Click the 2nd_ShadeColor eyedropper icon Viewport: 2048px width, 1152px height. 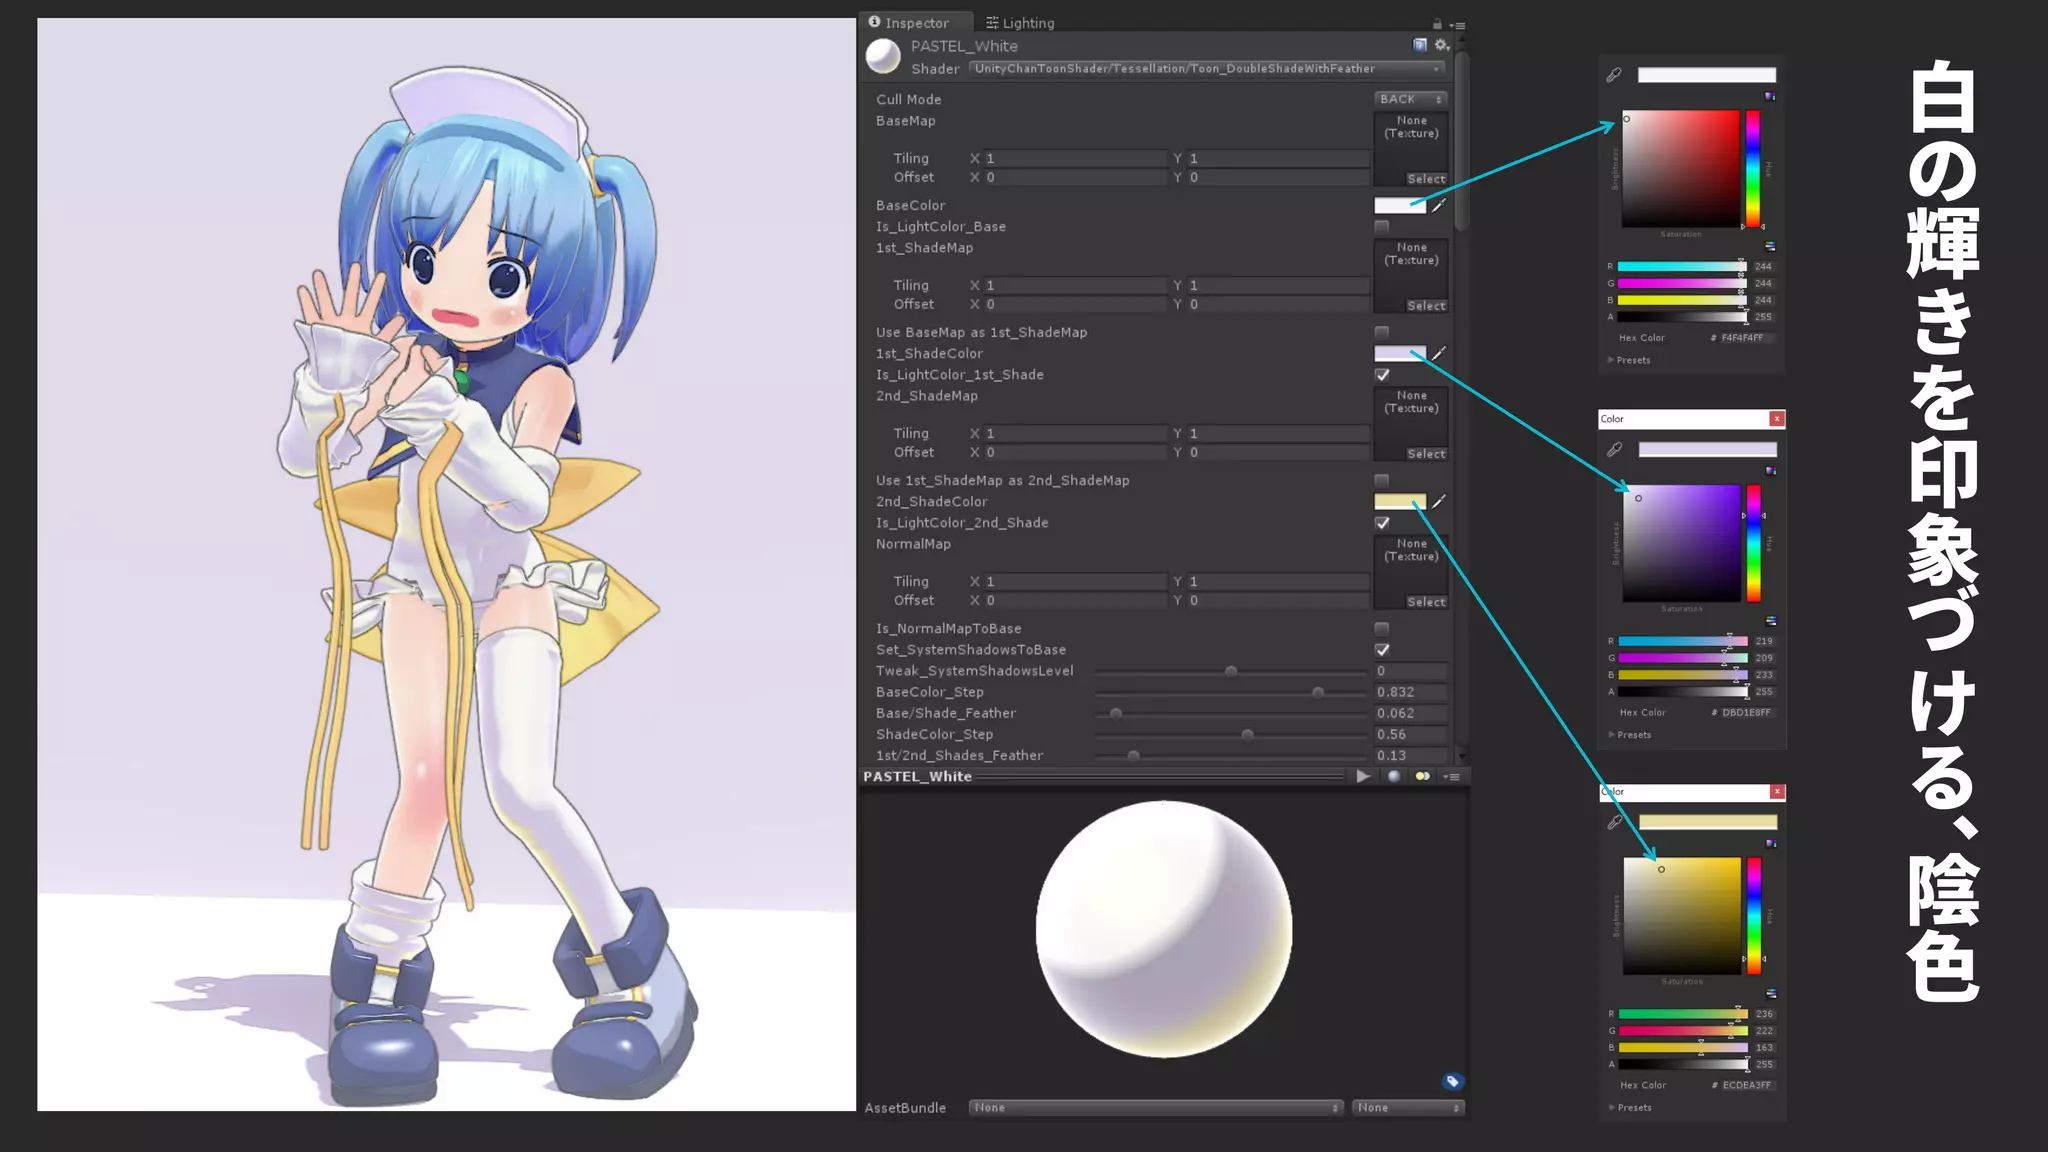click(x=1439, y=502)
